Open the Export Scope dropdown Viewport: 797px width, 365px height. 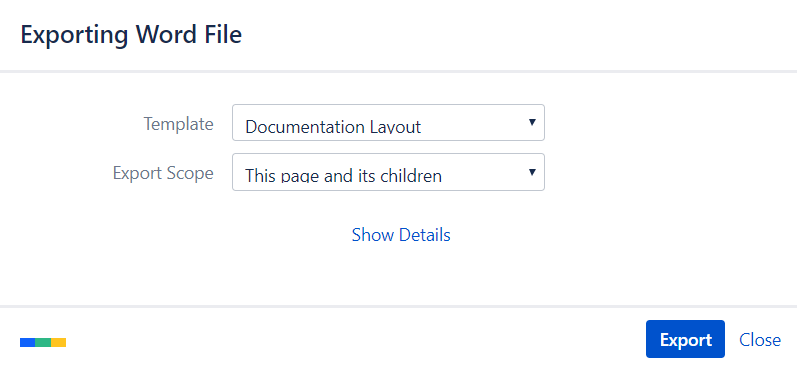click(388, 172)
